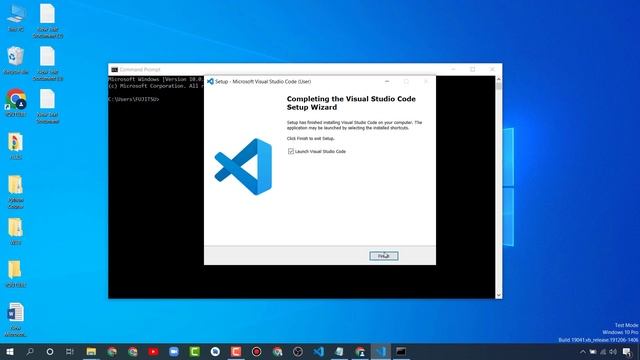Click the Setup wizard completion heading text

(351, 103)
